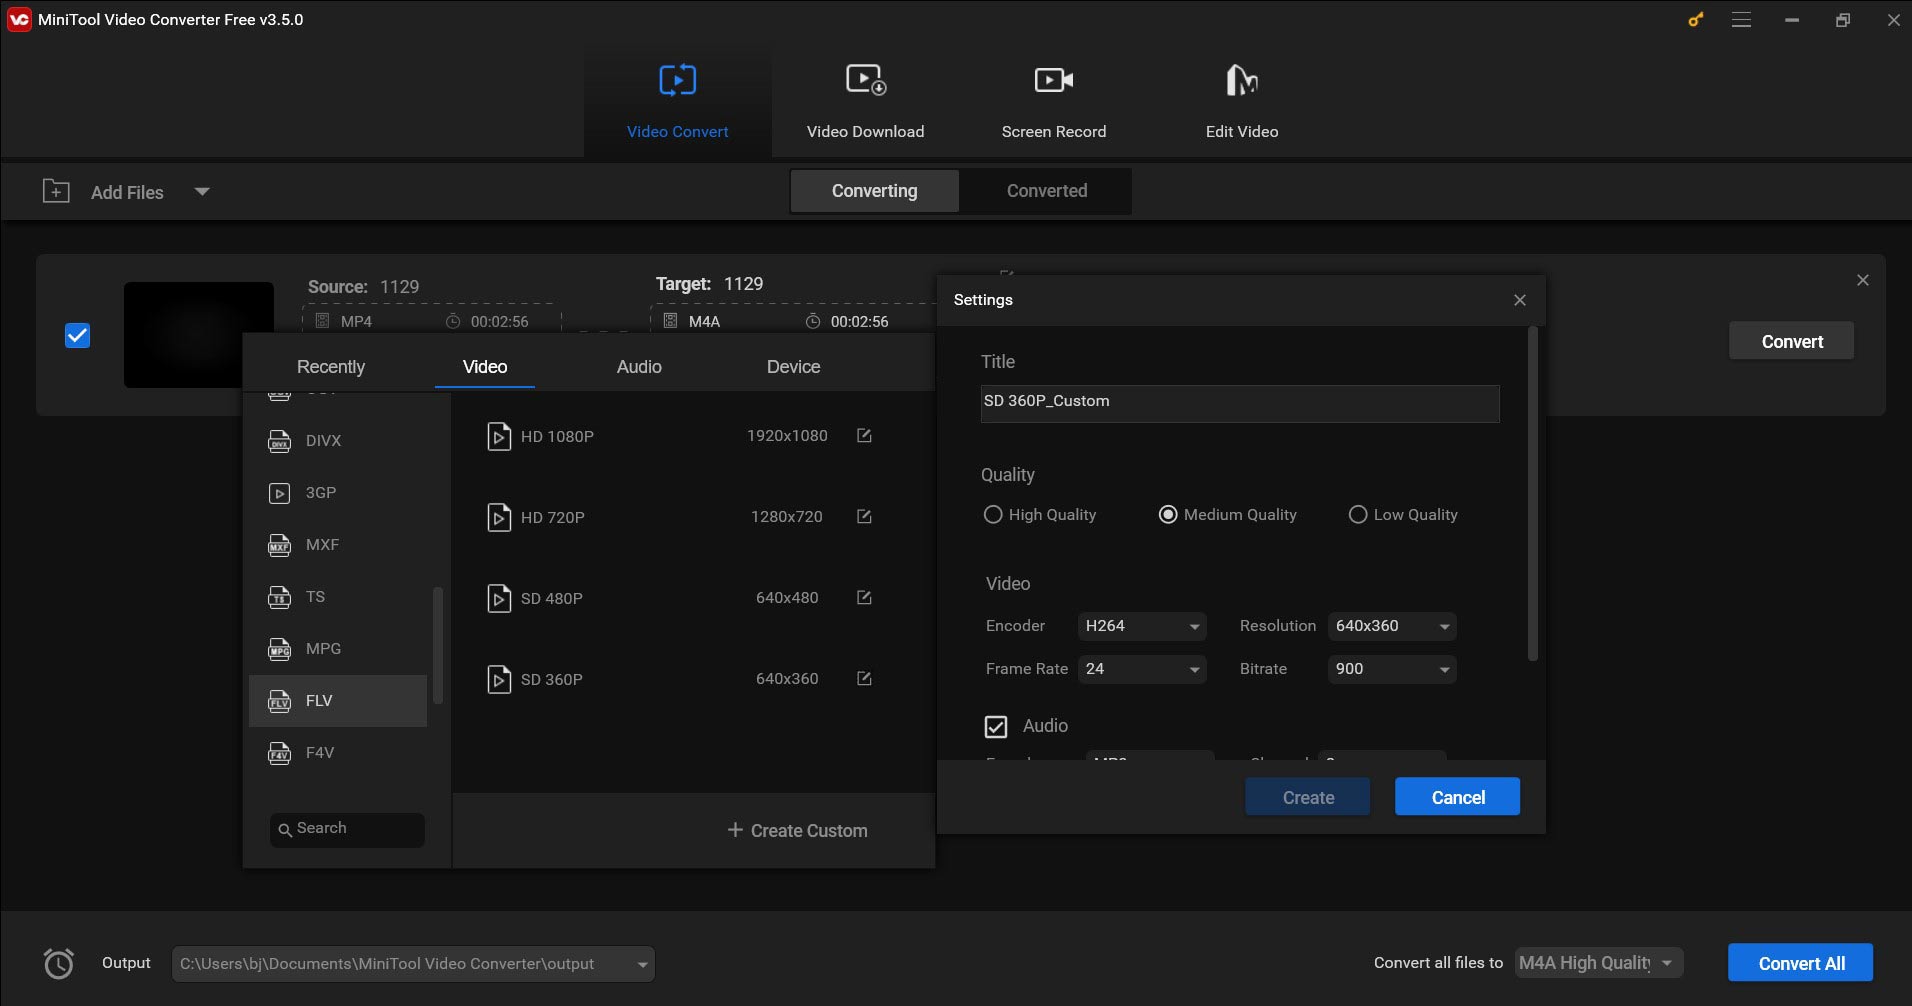Select the HD 720P preset row
Screen dimensions: 1912x1006
(x=693, y=517)
